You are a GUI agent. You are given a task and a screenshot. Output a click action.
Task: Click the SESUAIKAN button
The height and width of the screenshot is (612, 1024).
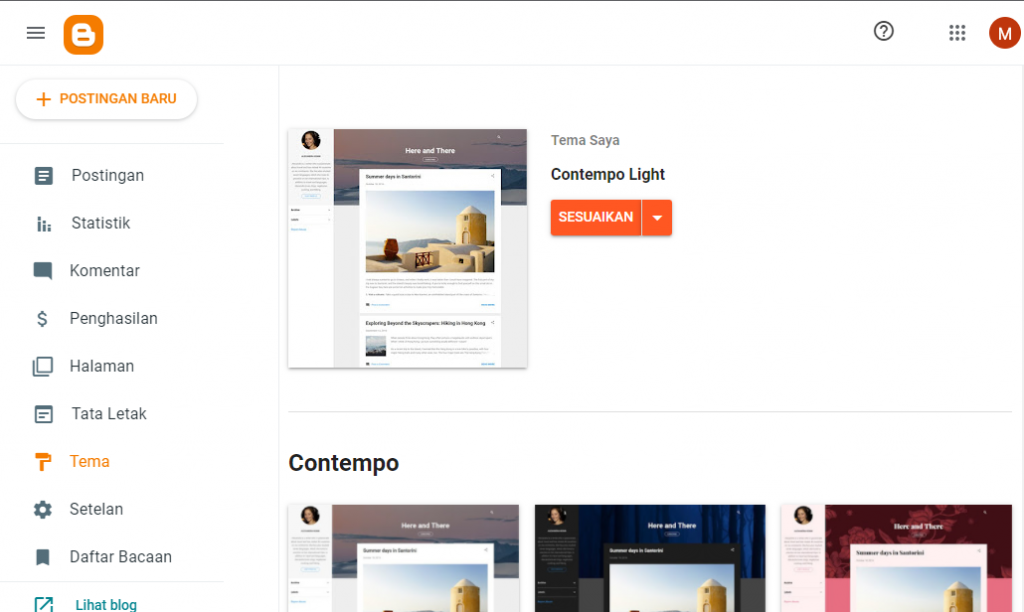click(598, 217)
